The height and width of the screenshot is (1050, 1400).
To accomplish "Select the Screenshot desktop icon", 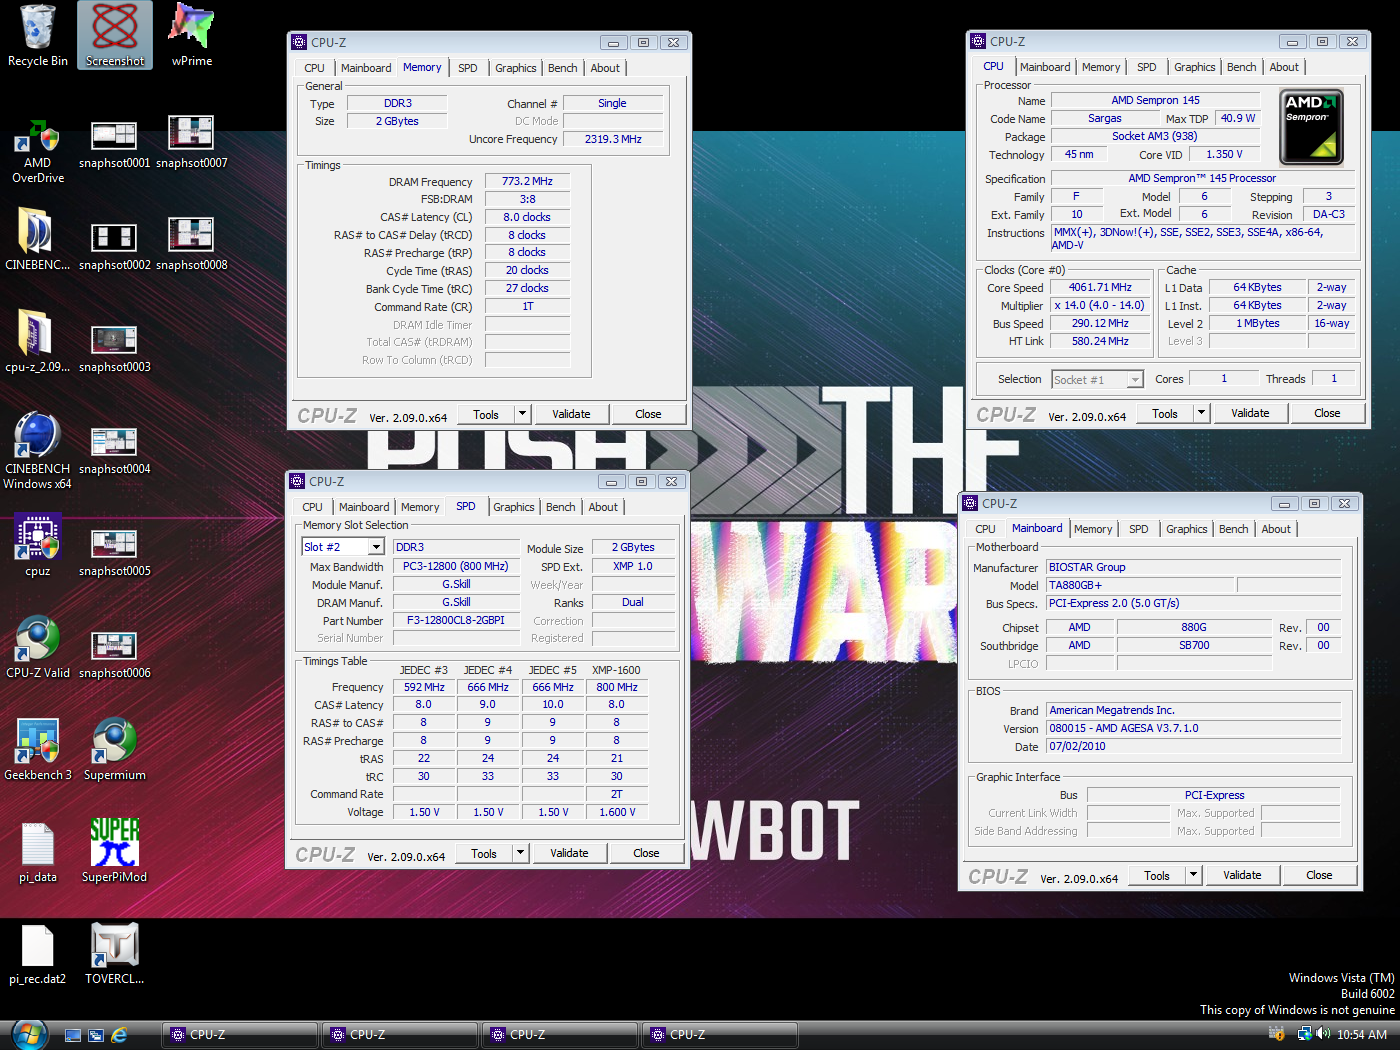I will click(115, 36).
